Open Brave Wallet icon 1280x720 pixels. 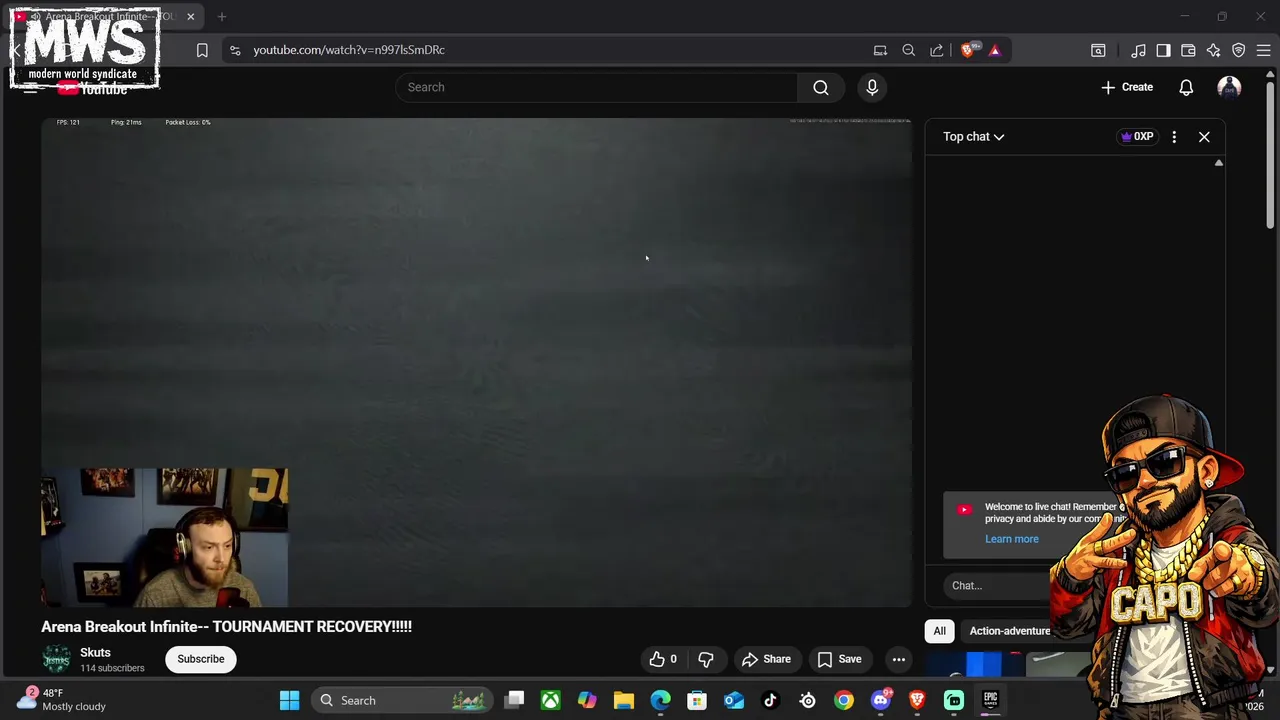point(1188,50)
